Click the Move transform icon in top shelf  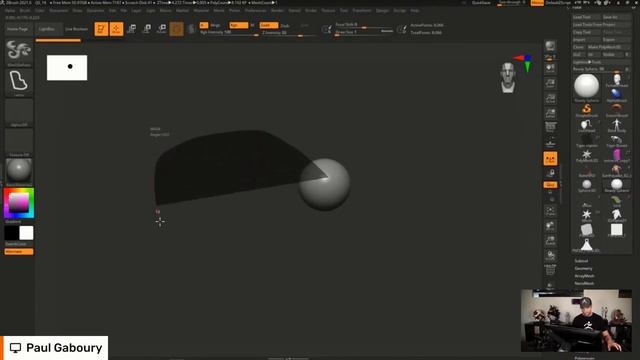[x=131, y=29]
